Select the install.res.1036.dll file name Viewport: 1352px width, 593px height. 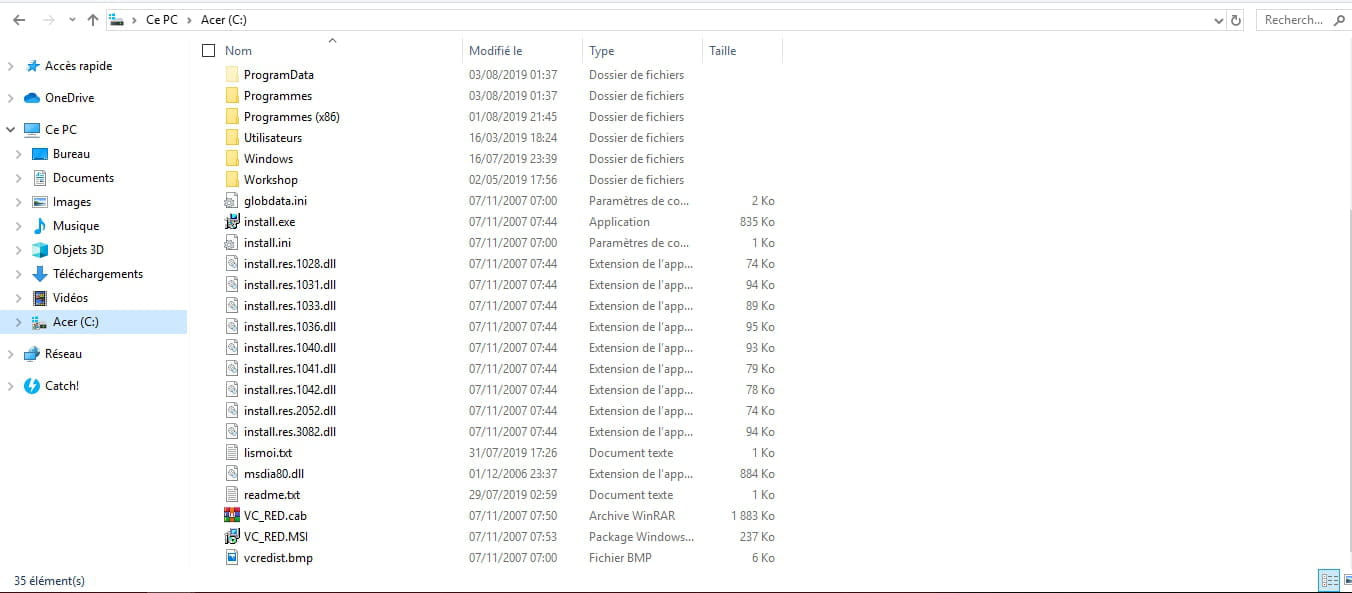point(290,327)
